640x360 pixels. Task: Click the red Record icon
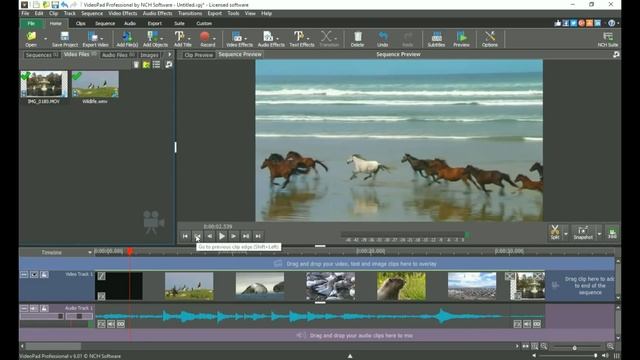coord(205,36)
